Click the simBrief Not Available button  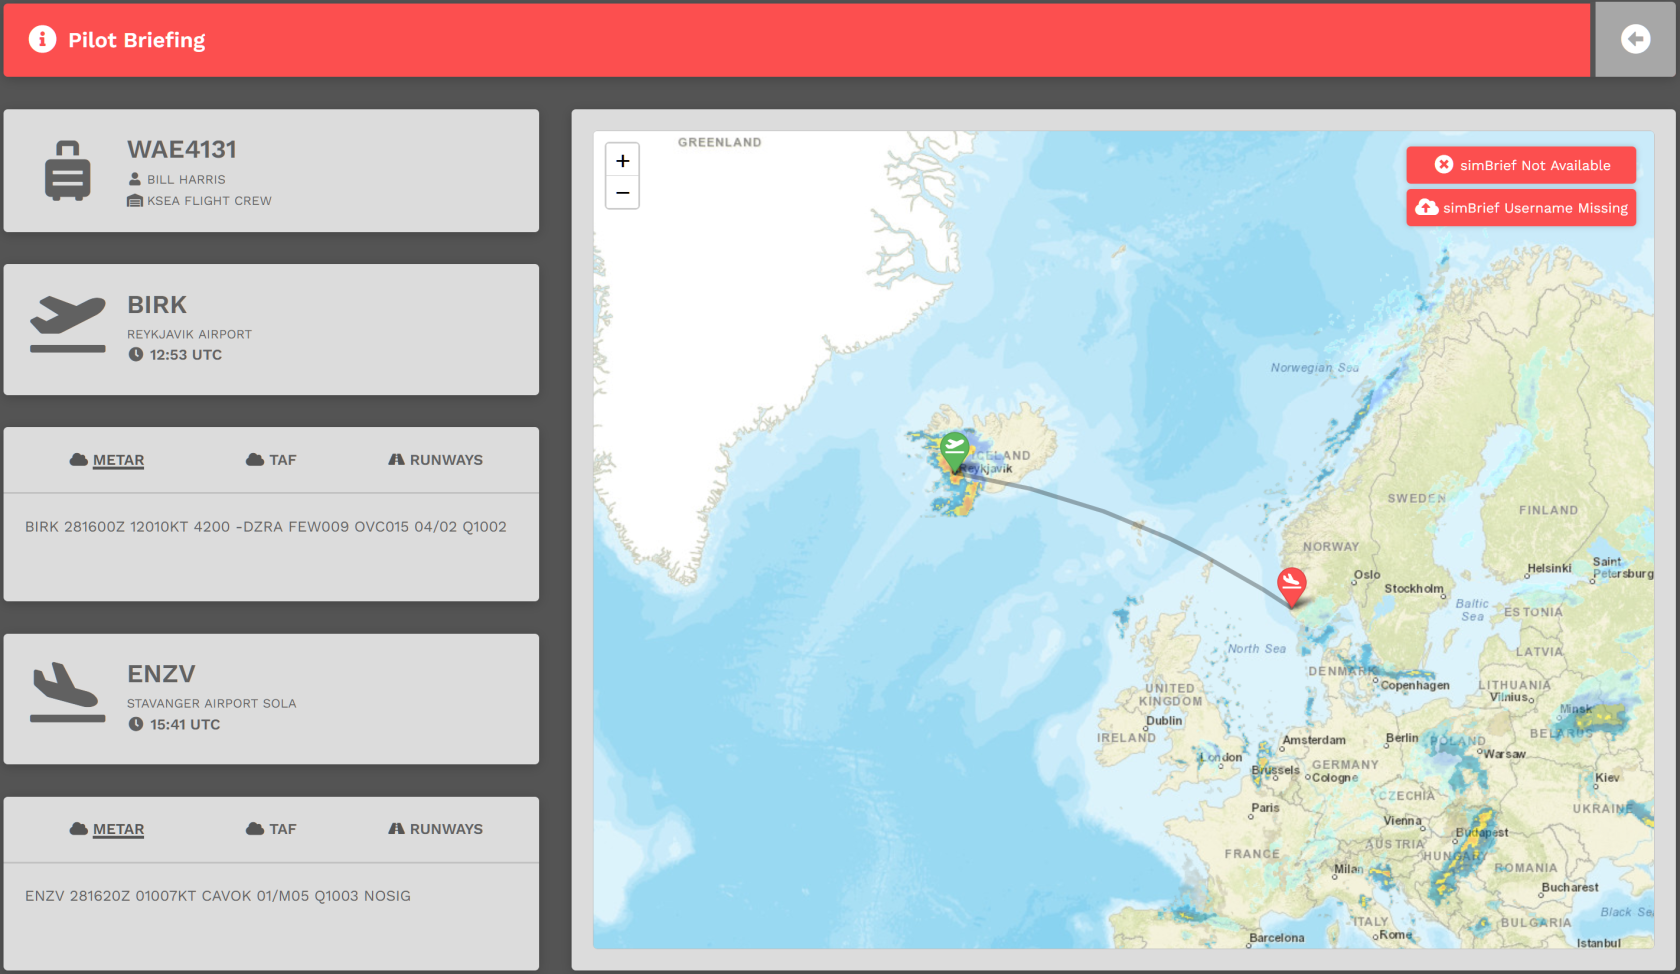[x=1521, y=165]
